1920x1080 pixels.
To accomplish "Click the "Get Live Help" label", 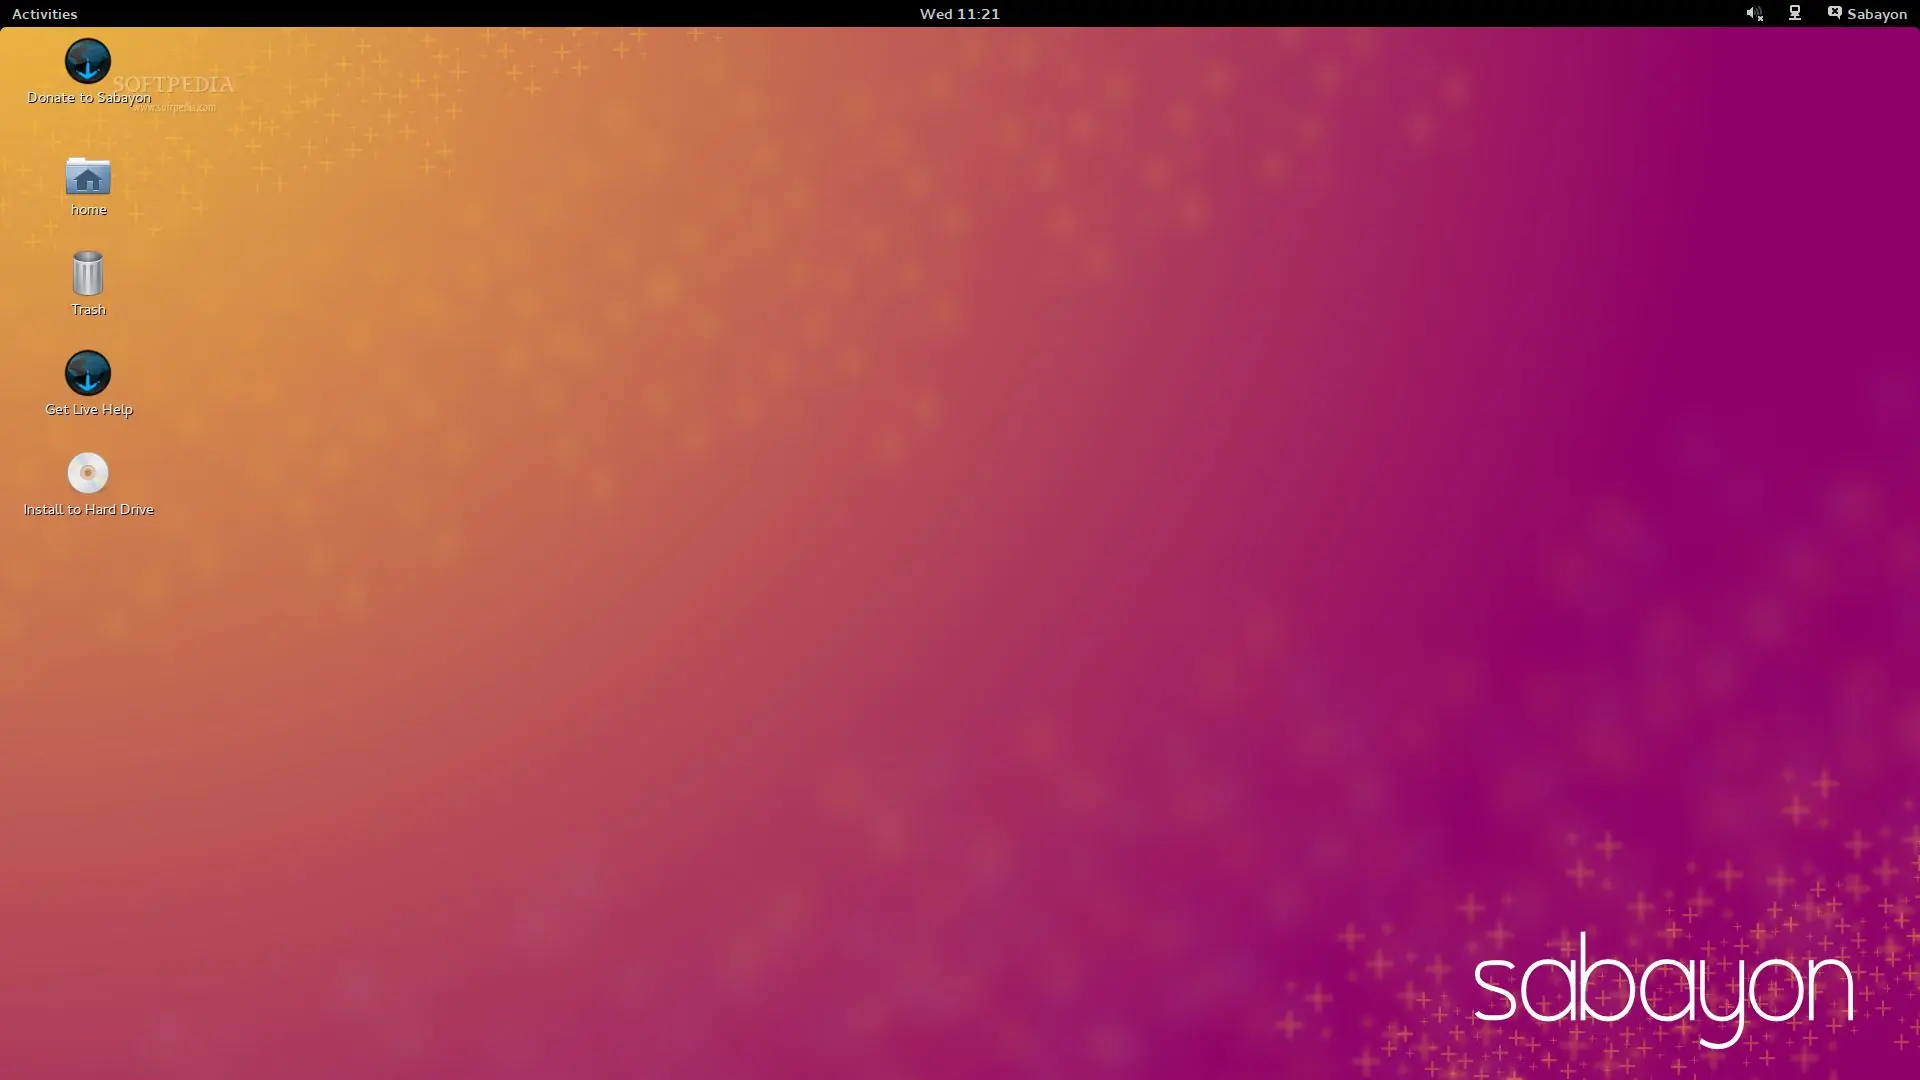I will (89, 410).
